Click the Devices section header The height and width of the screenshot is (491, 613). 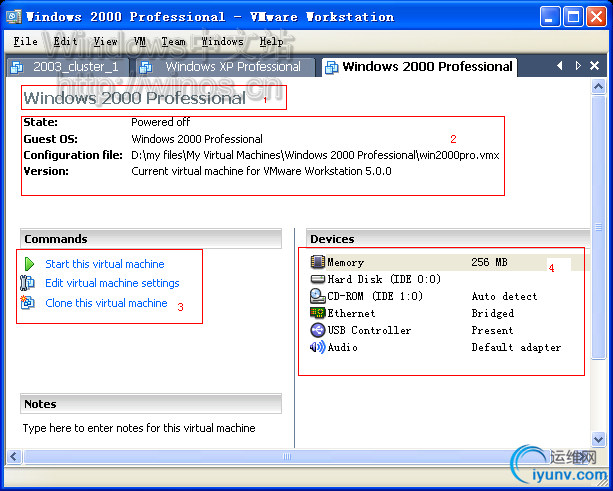click(448, 238)
